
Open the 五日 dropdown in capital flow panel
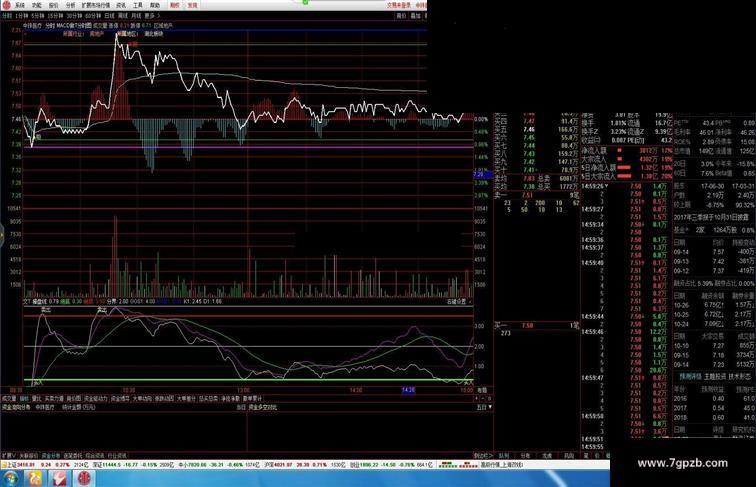[x=484, y=407]
